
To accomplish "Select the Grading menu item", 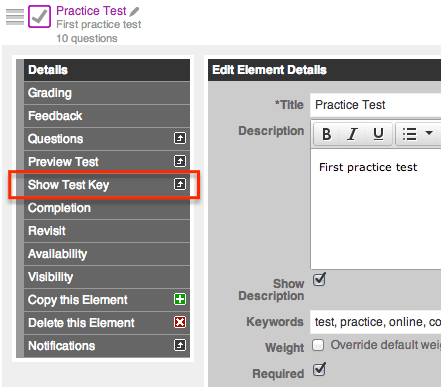I will coord(107,93).
